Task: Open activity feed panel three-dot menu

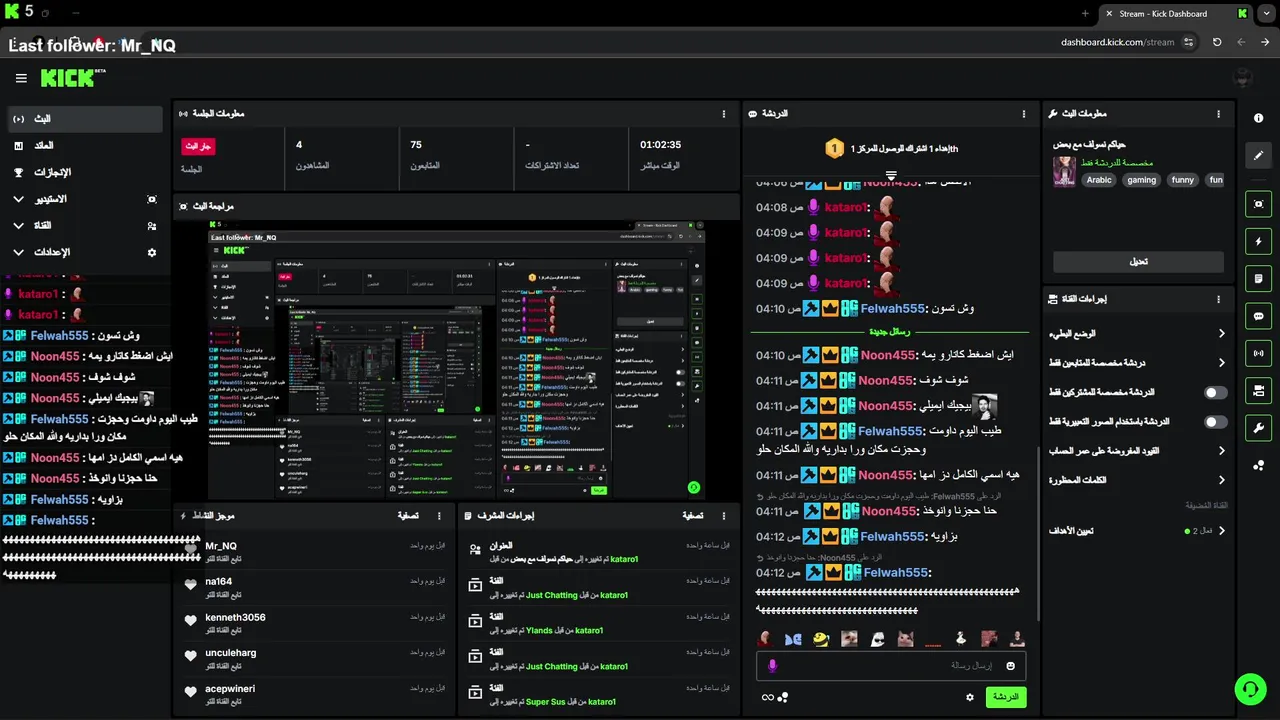Action: (439, 516)
